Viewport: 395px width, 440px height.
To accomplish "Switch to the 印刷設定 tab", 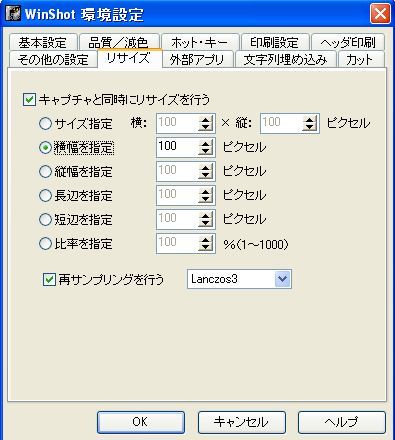I will 275,42.
